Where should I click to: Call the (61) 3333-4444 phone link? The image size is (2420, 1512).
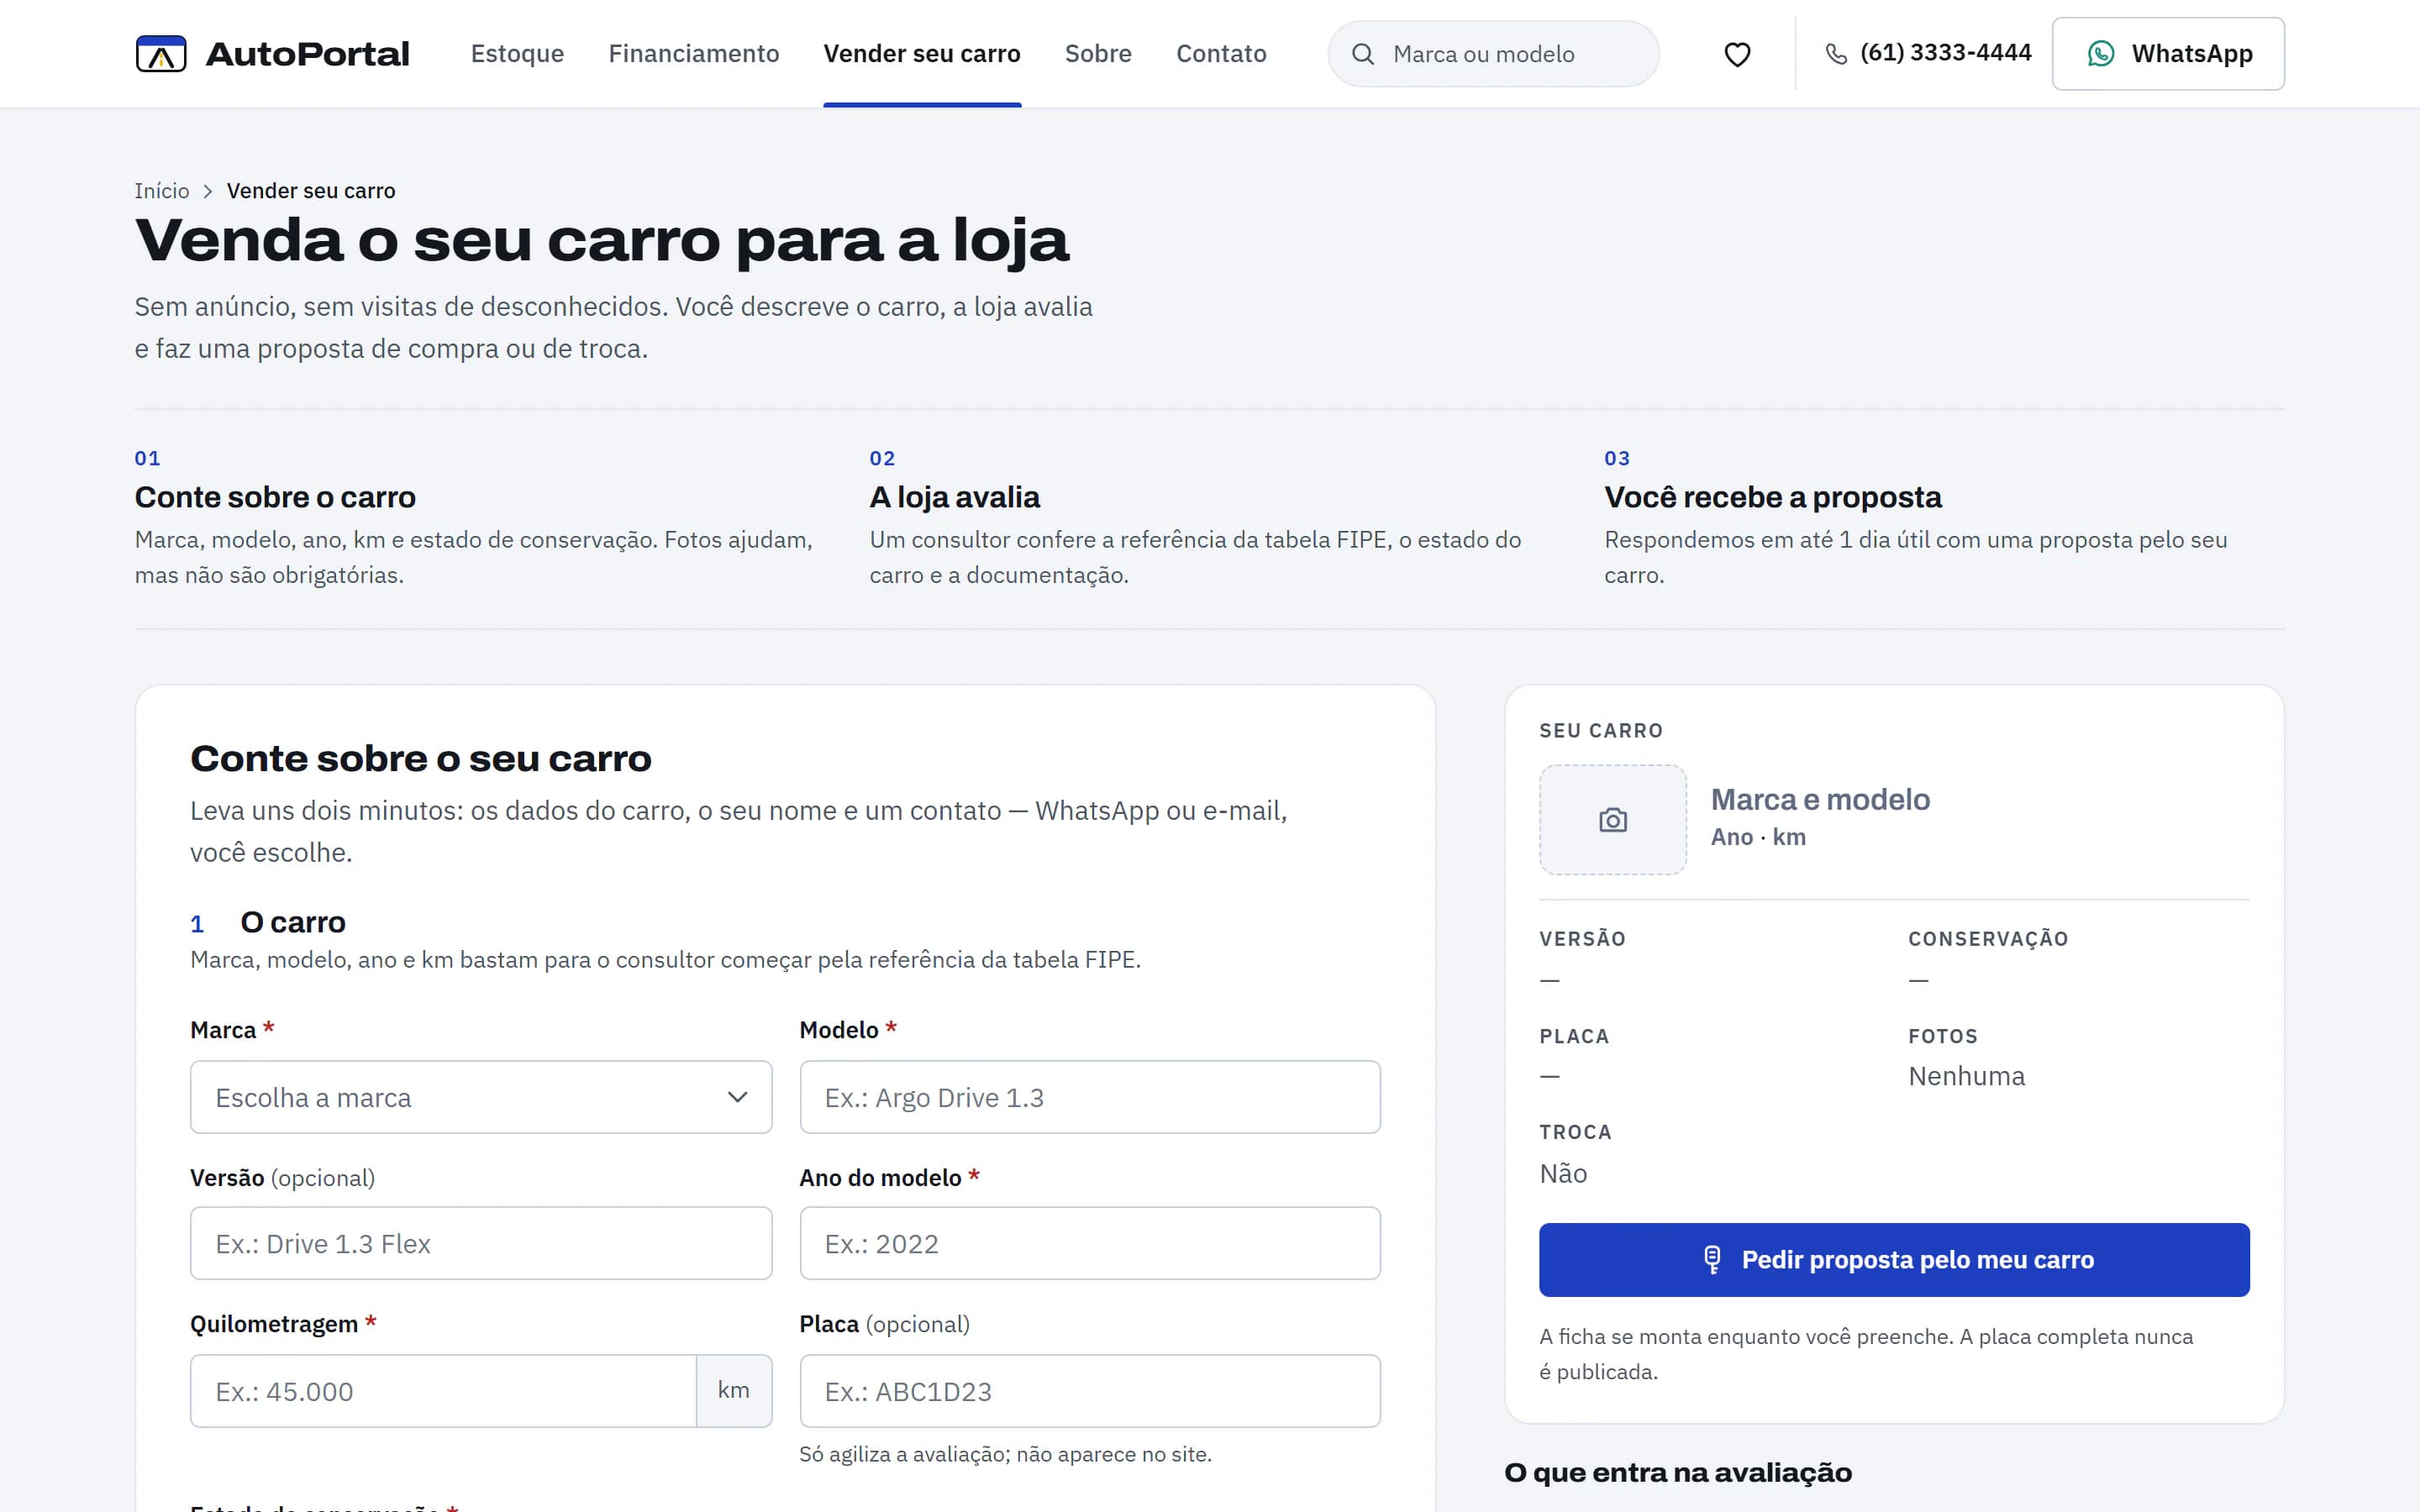click(1928, 53)
